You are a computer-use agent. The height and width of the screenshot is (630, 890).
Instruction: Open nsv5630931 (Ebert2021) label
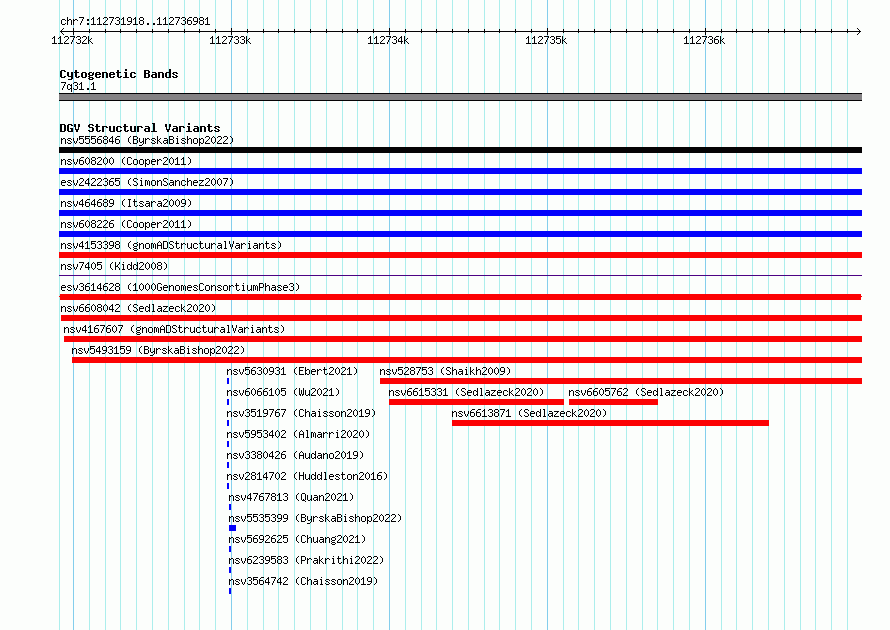pyautogui.click(x=292, y=371)
